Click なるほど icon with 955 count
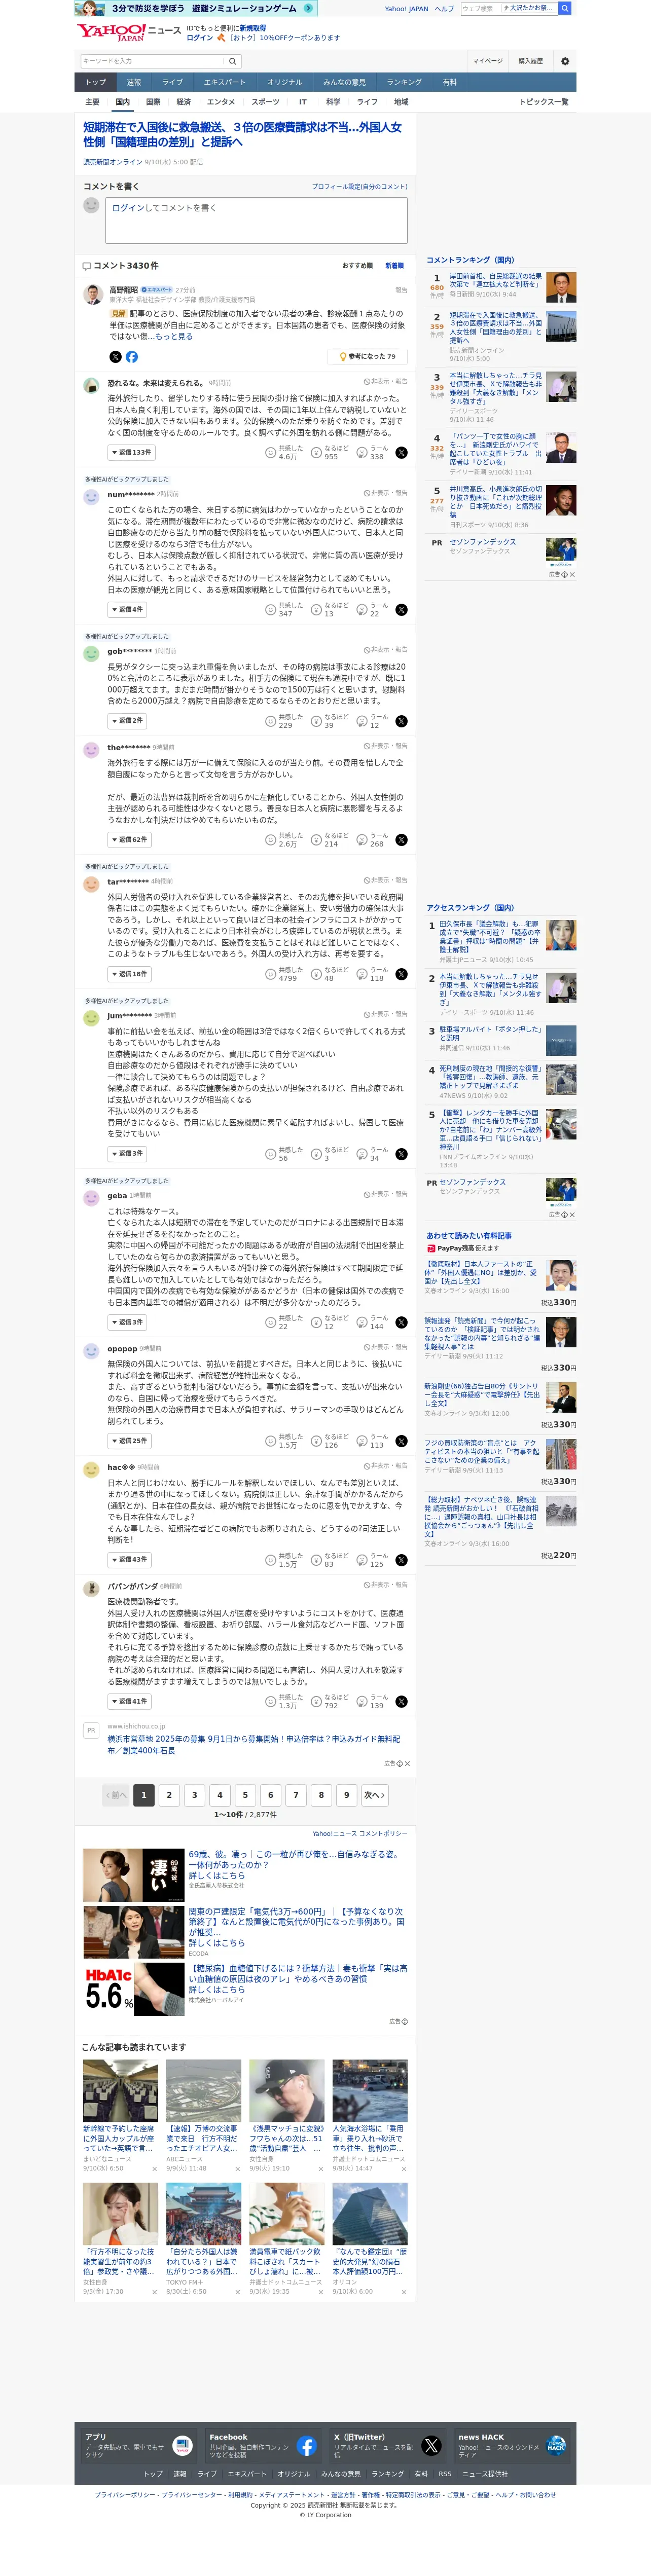The image size is (651, 2576). 316,453
